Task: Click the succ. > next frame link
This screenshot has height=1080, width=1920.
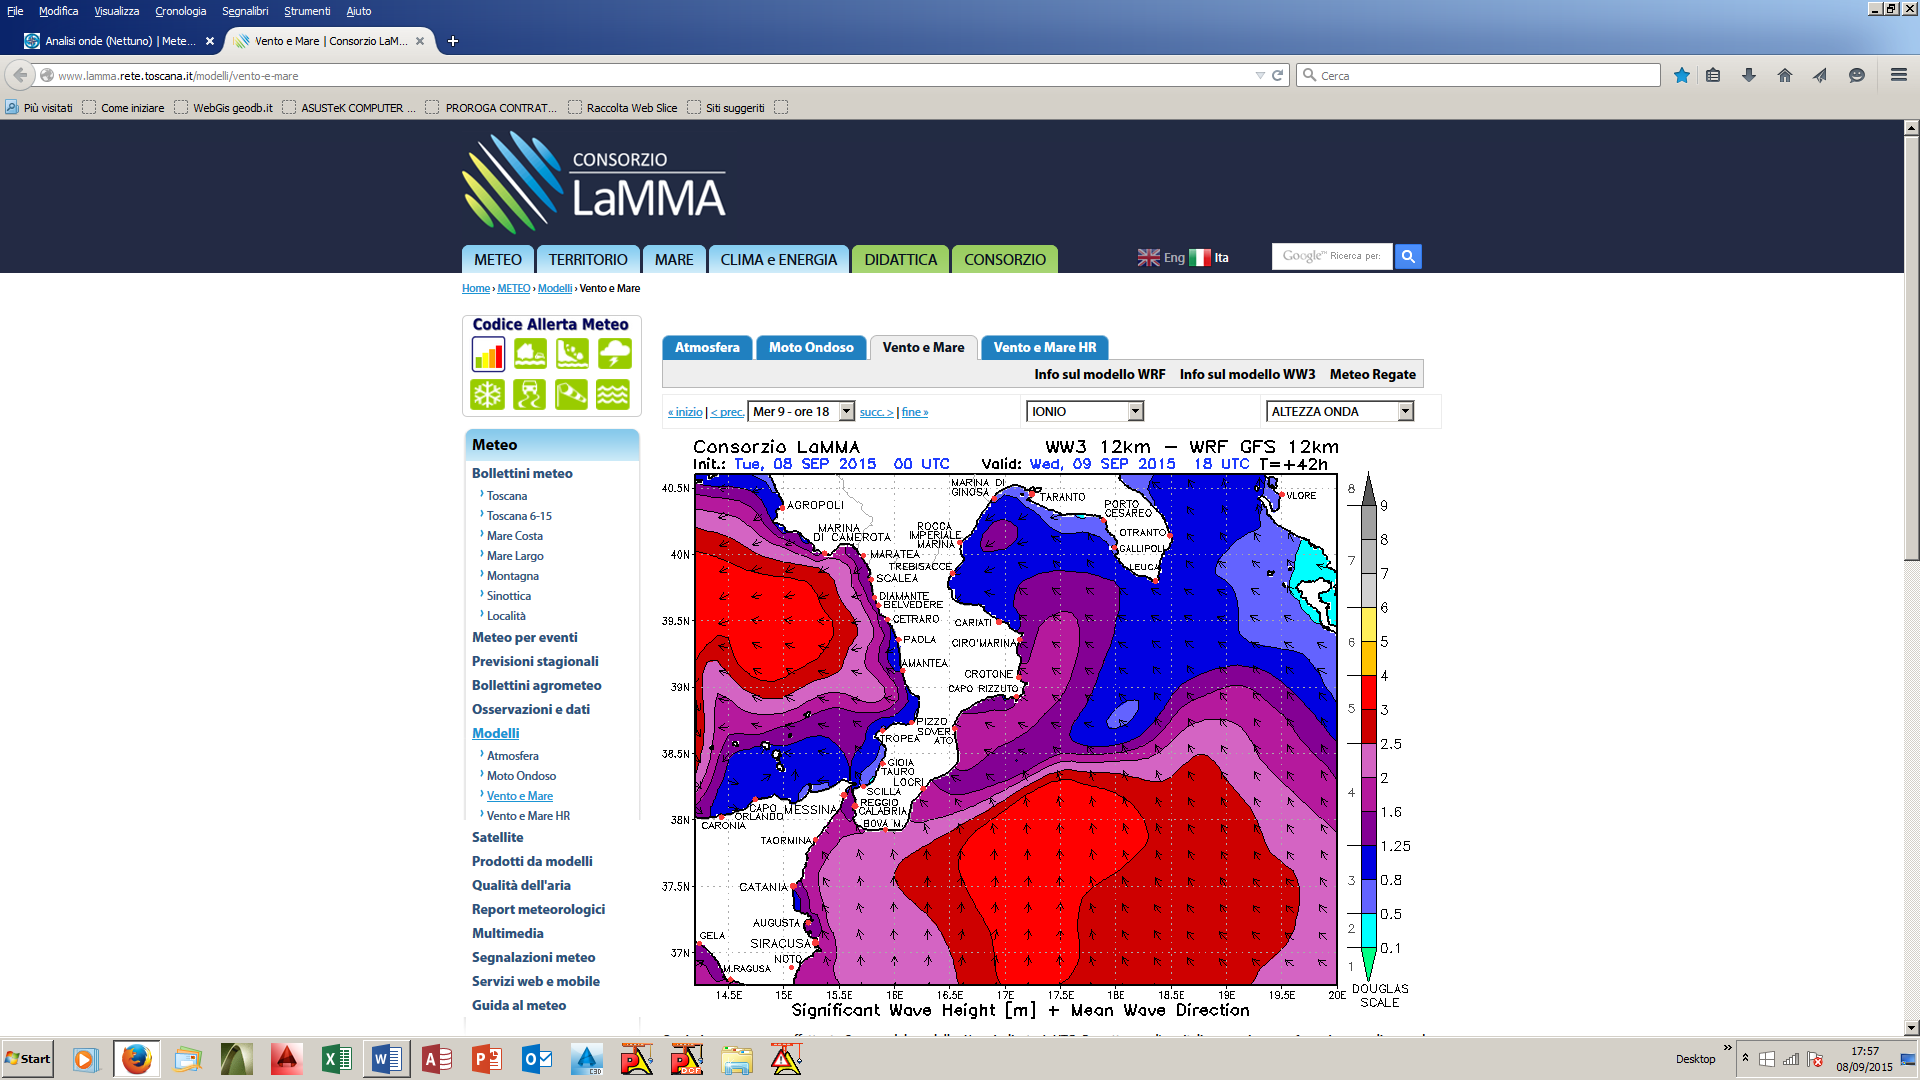Action: click(x=876, y=412)
